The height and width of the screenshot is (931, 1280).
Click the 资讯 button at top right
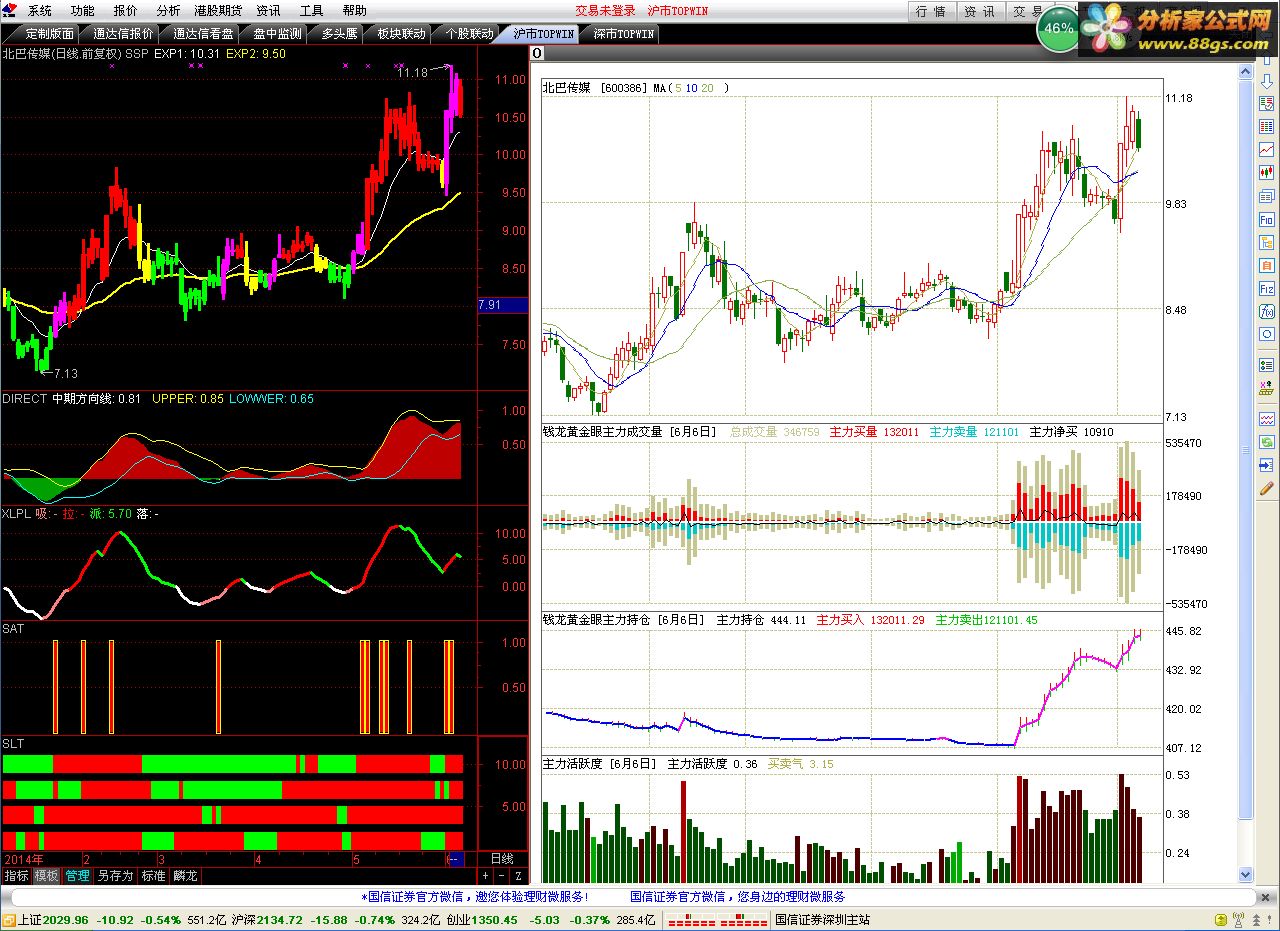(x=979, y=11)
